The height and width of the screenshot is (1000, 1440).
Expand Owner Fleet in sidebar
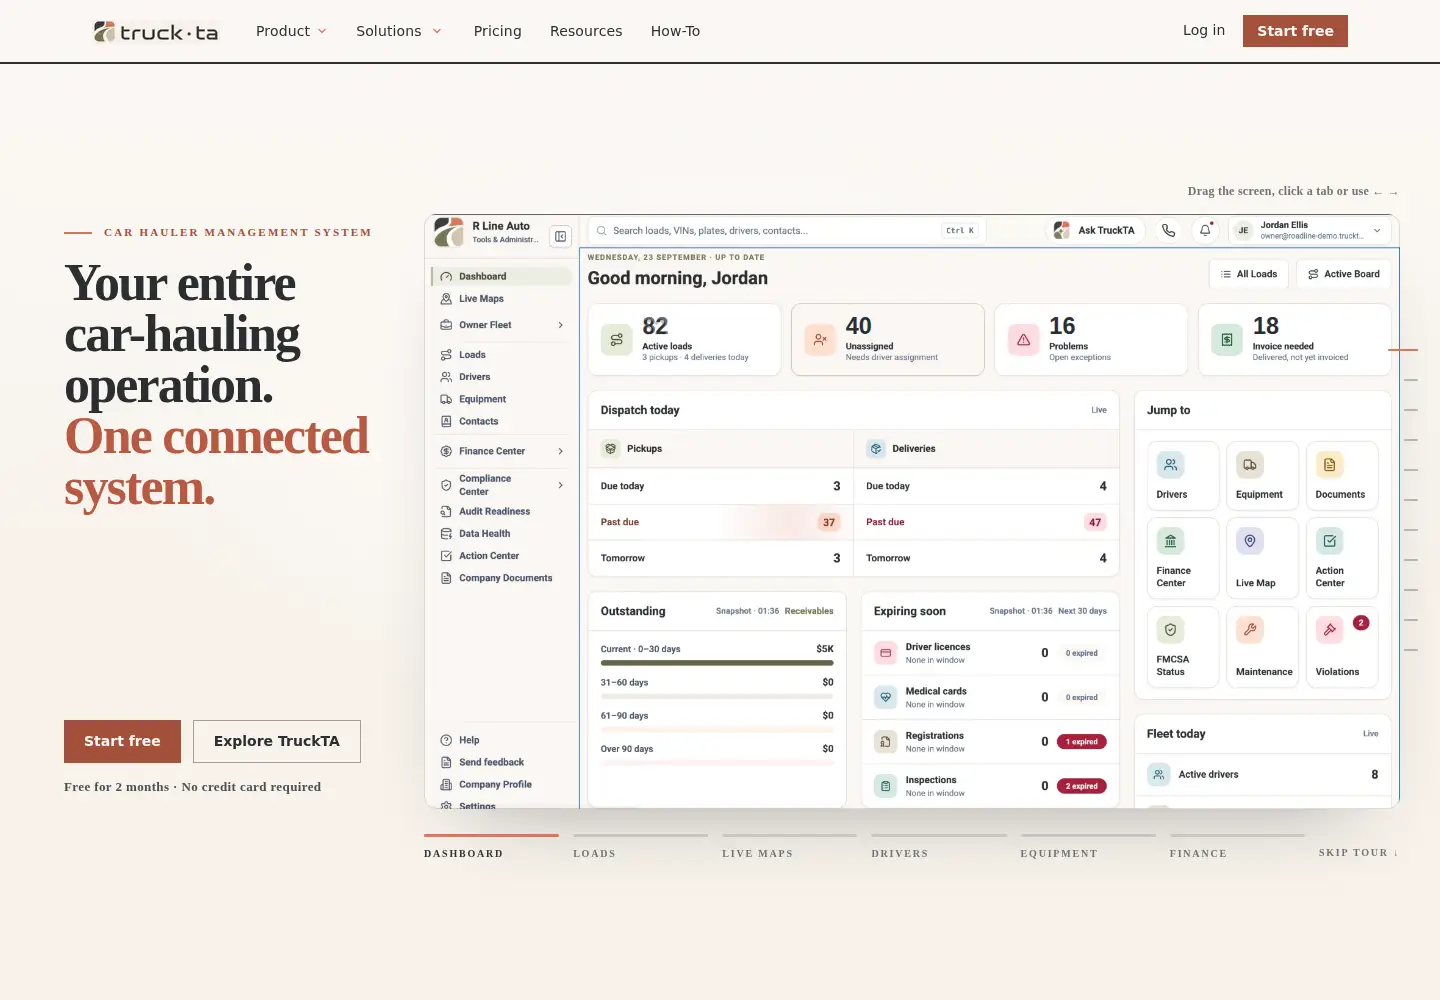click(x=502, y=325)
